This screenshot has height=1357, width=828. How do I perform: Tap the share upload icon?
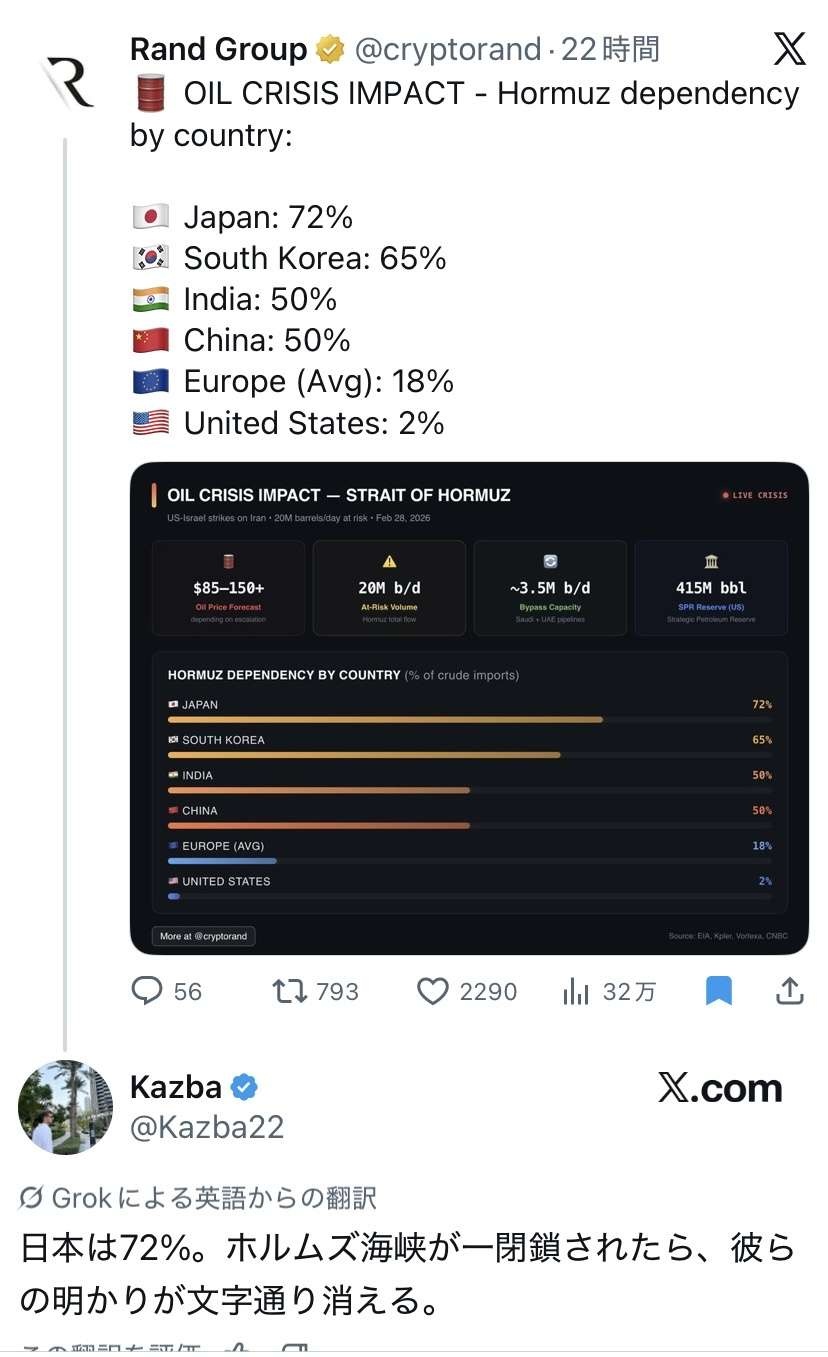pos(790,991)
